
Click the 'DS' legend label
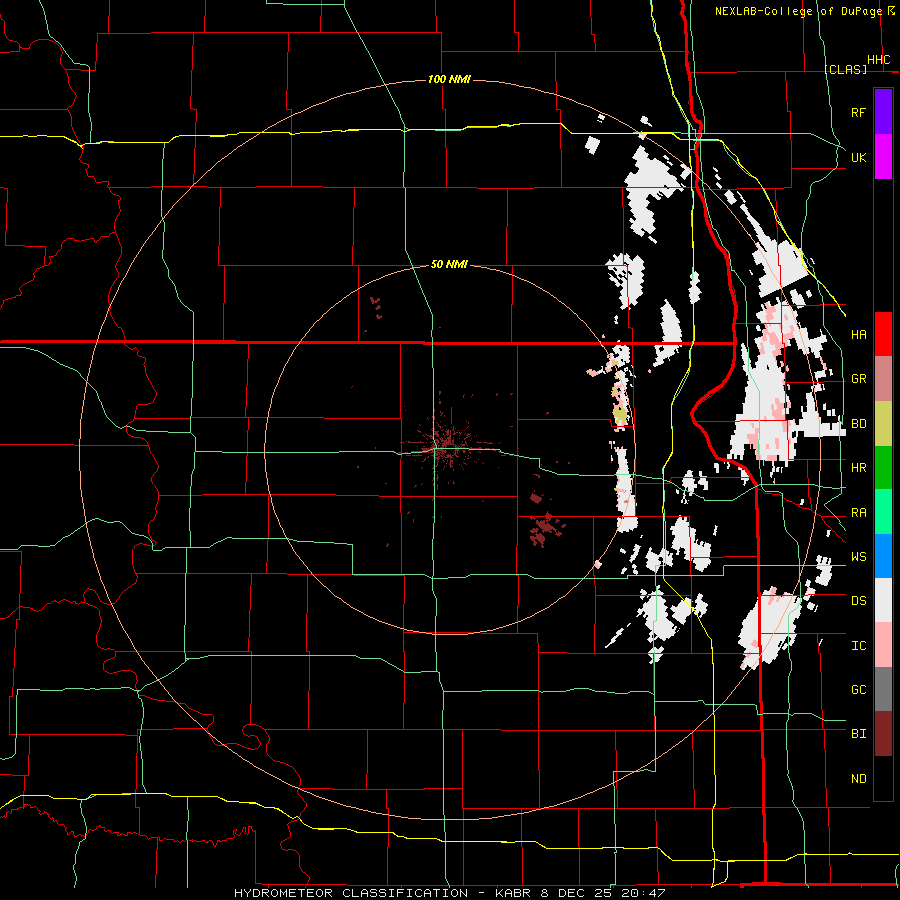[858, 601]
